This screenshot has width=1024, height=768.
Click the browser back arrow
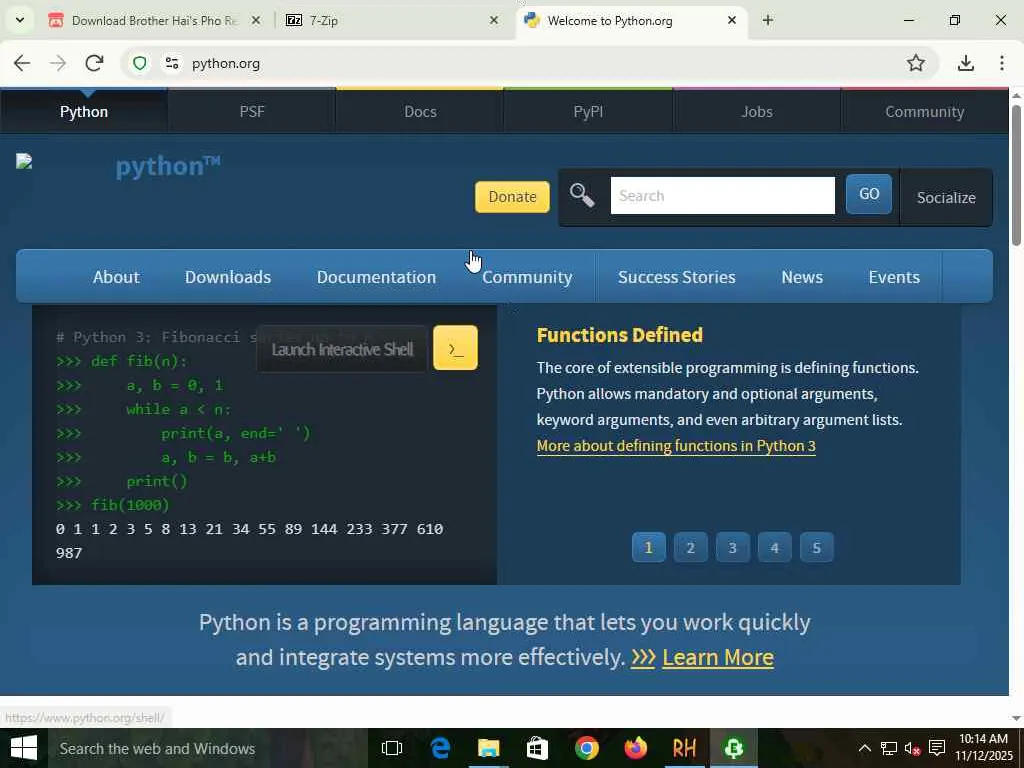point(22,63)
